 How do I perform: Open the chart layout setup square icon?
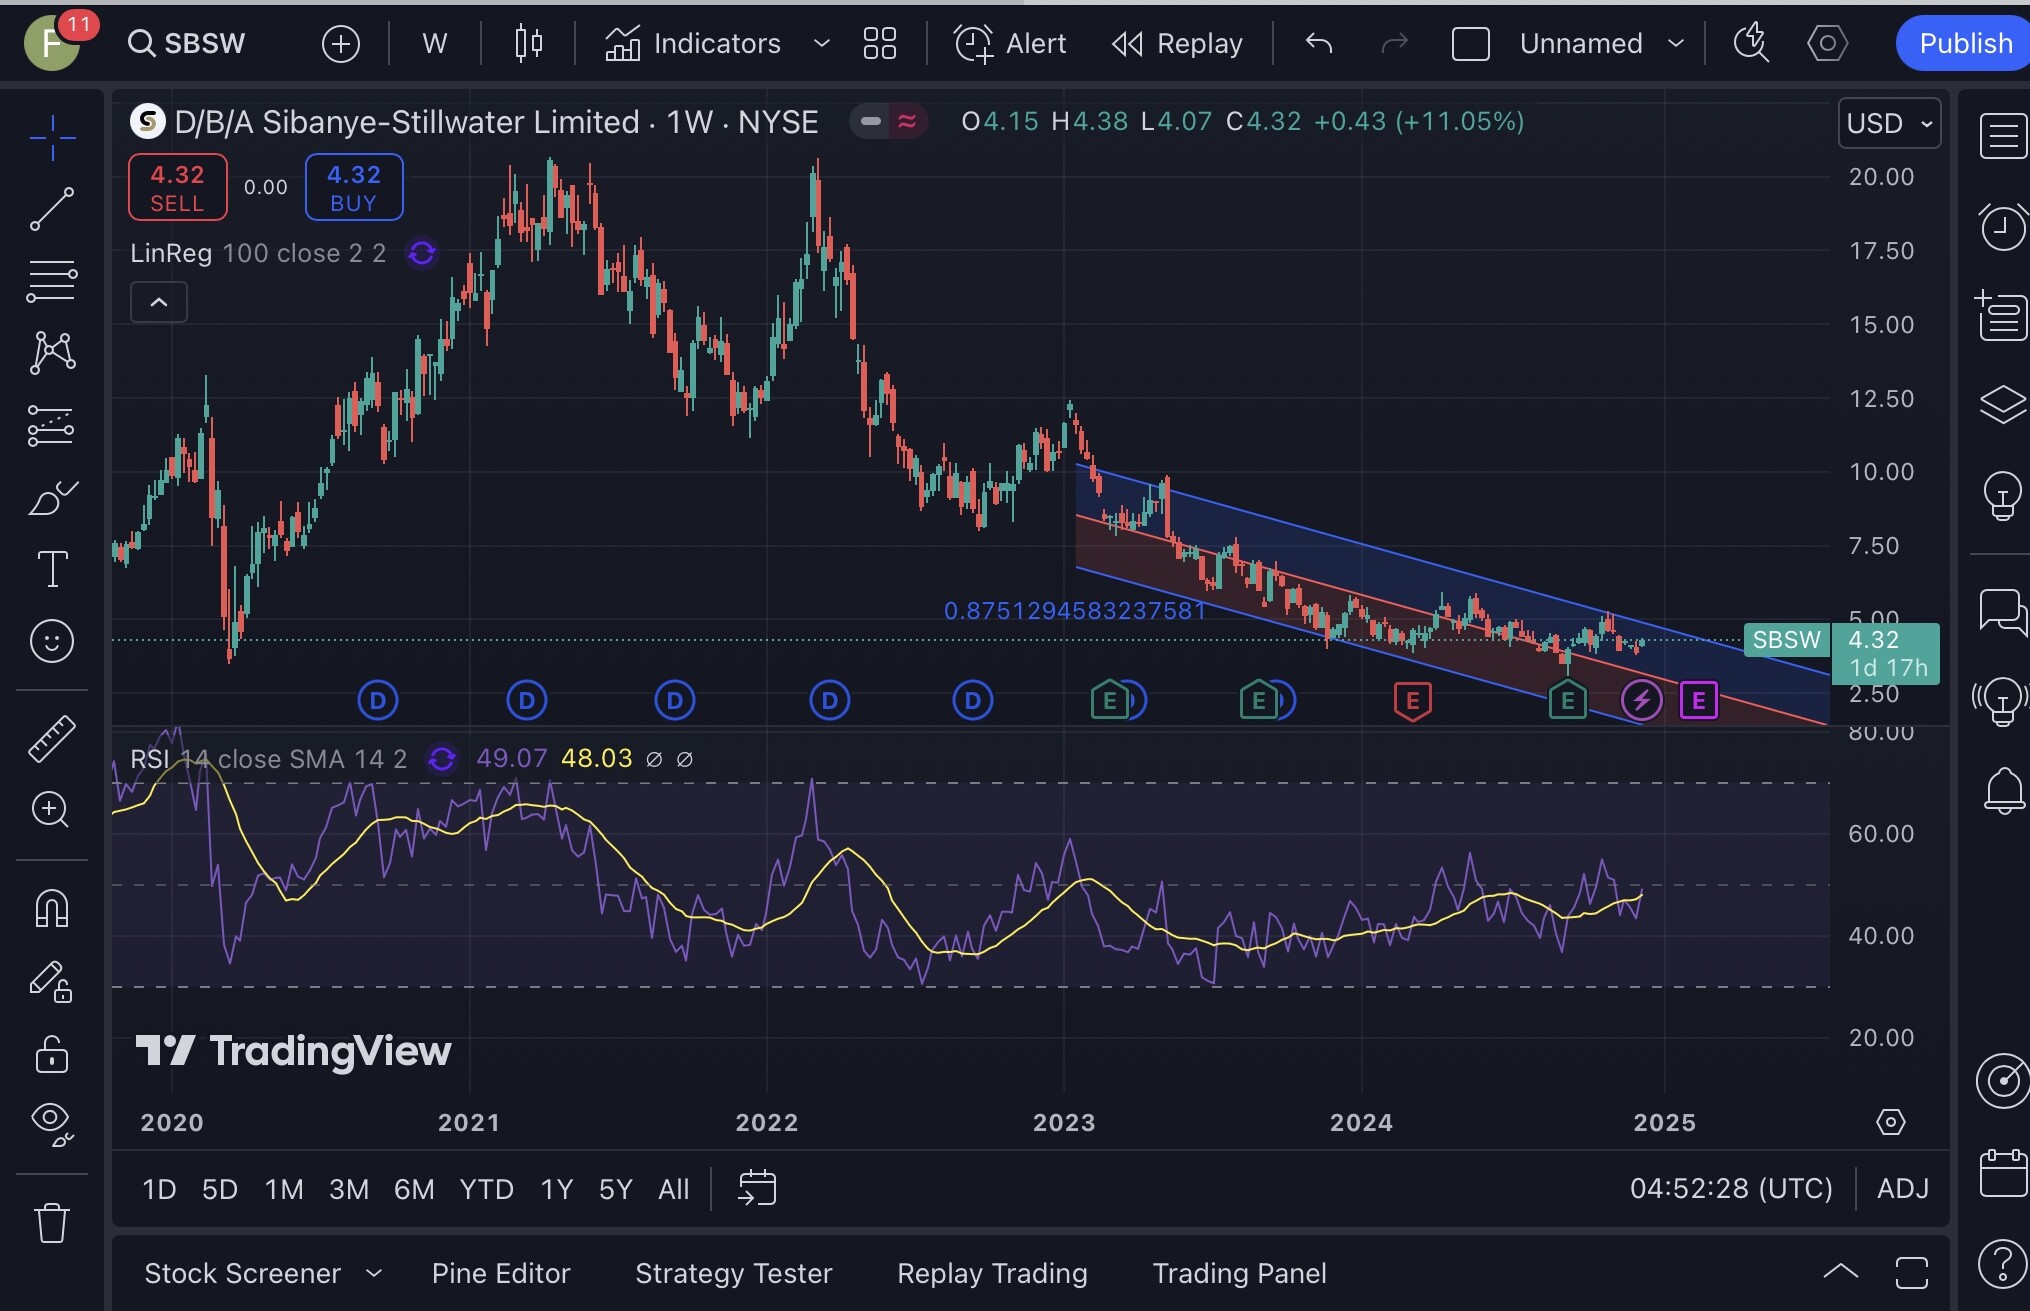(x=1470, y=43)
